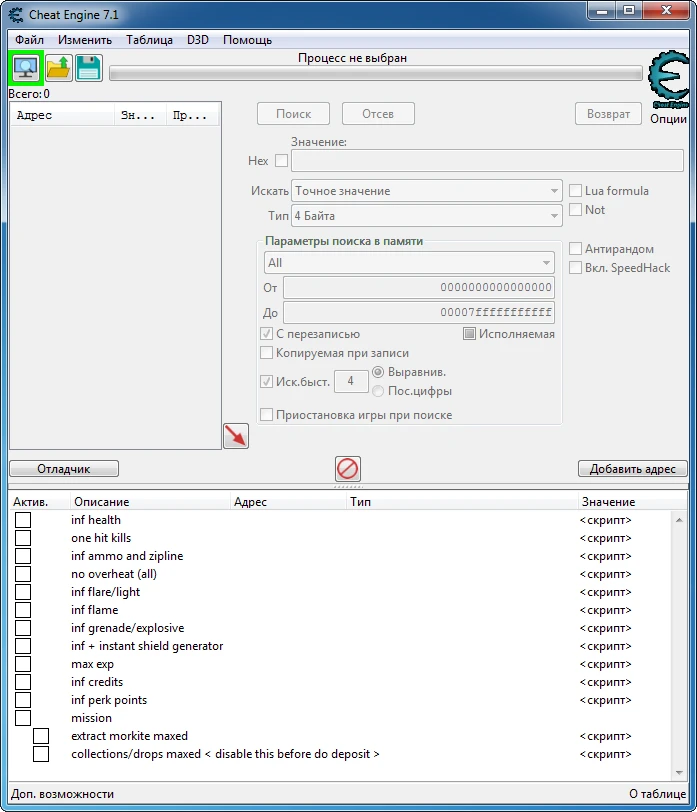
Task: Select the Пос.цифры radio button
Action: point(378,391)
